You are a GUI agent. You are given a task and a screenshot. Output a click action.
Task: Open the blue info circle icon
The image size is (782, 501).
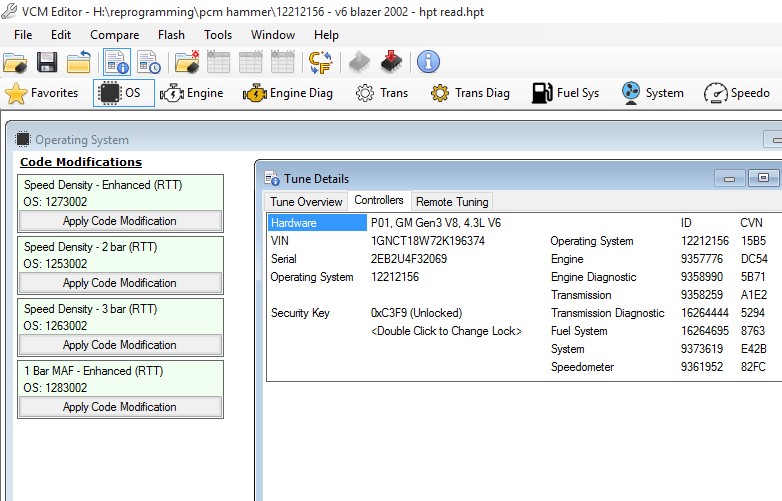(428, 62)
